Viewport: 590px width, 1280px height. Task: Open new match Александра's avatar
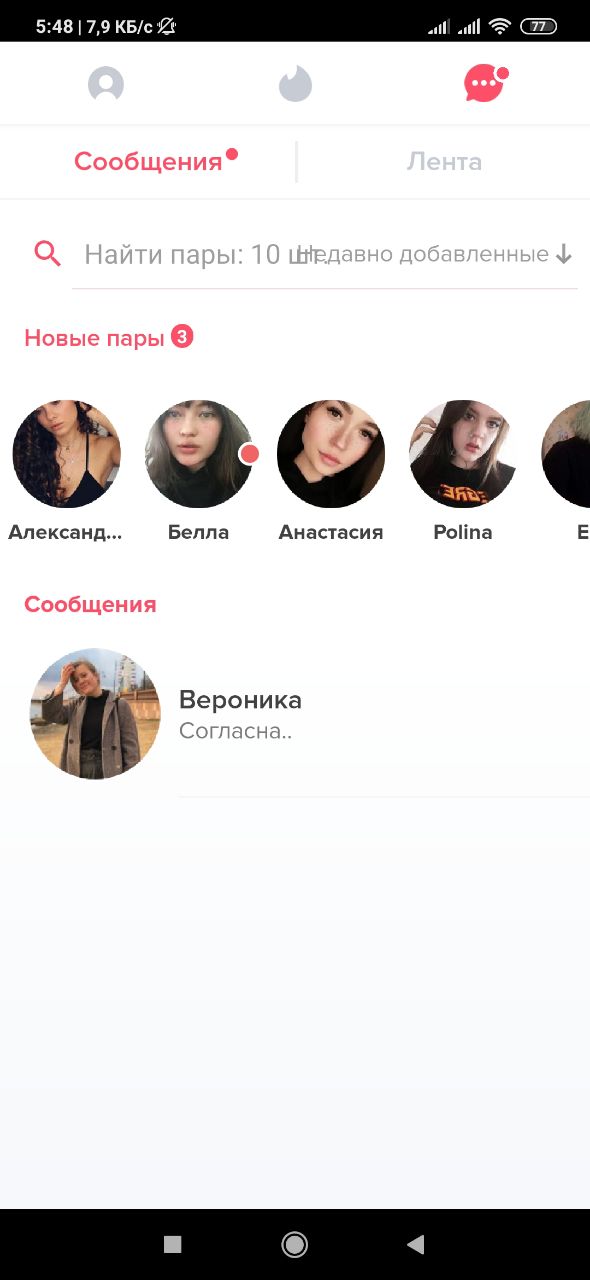[66, 454]
